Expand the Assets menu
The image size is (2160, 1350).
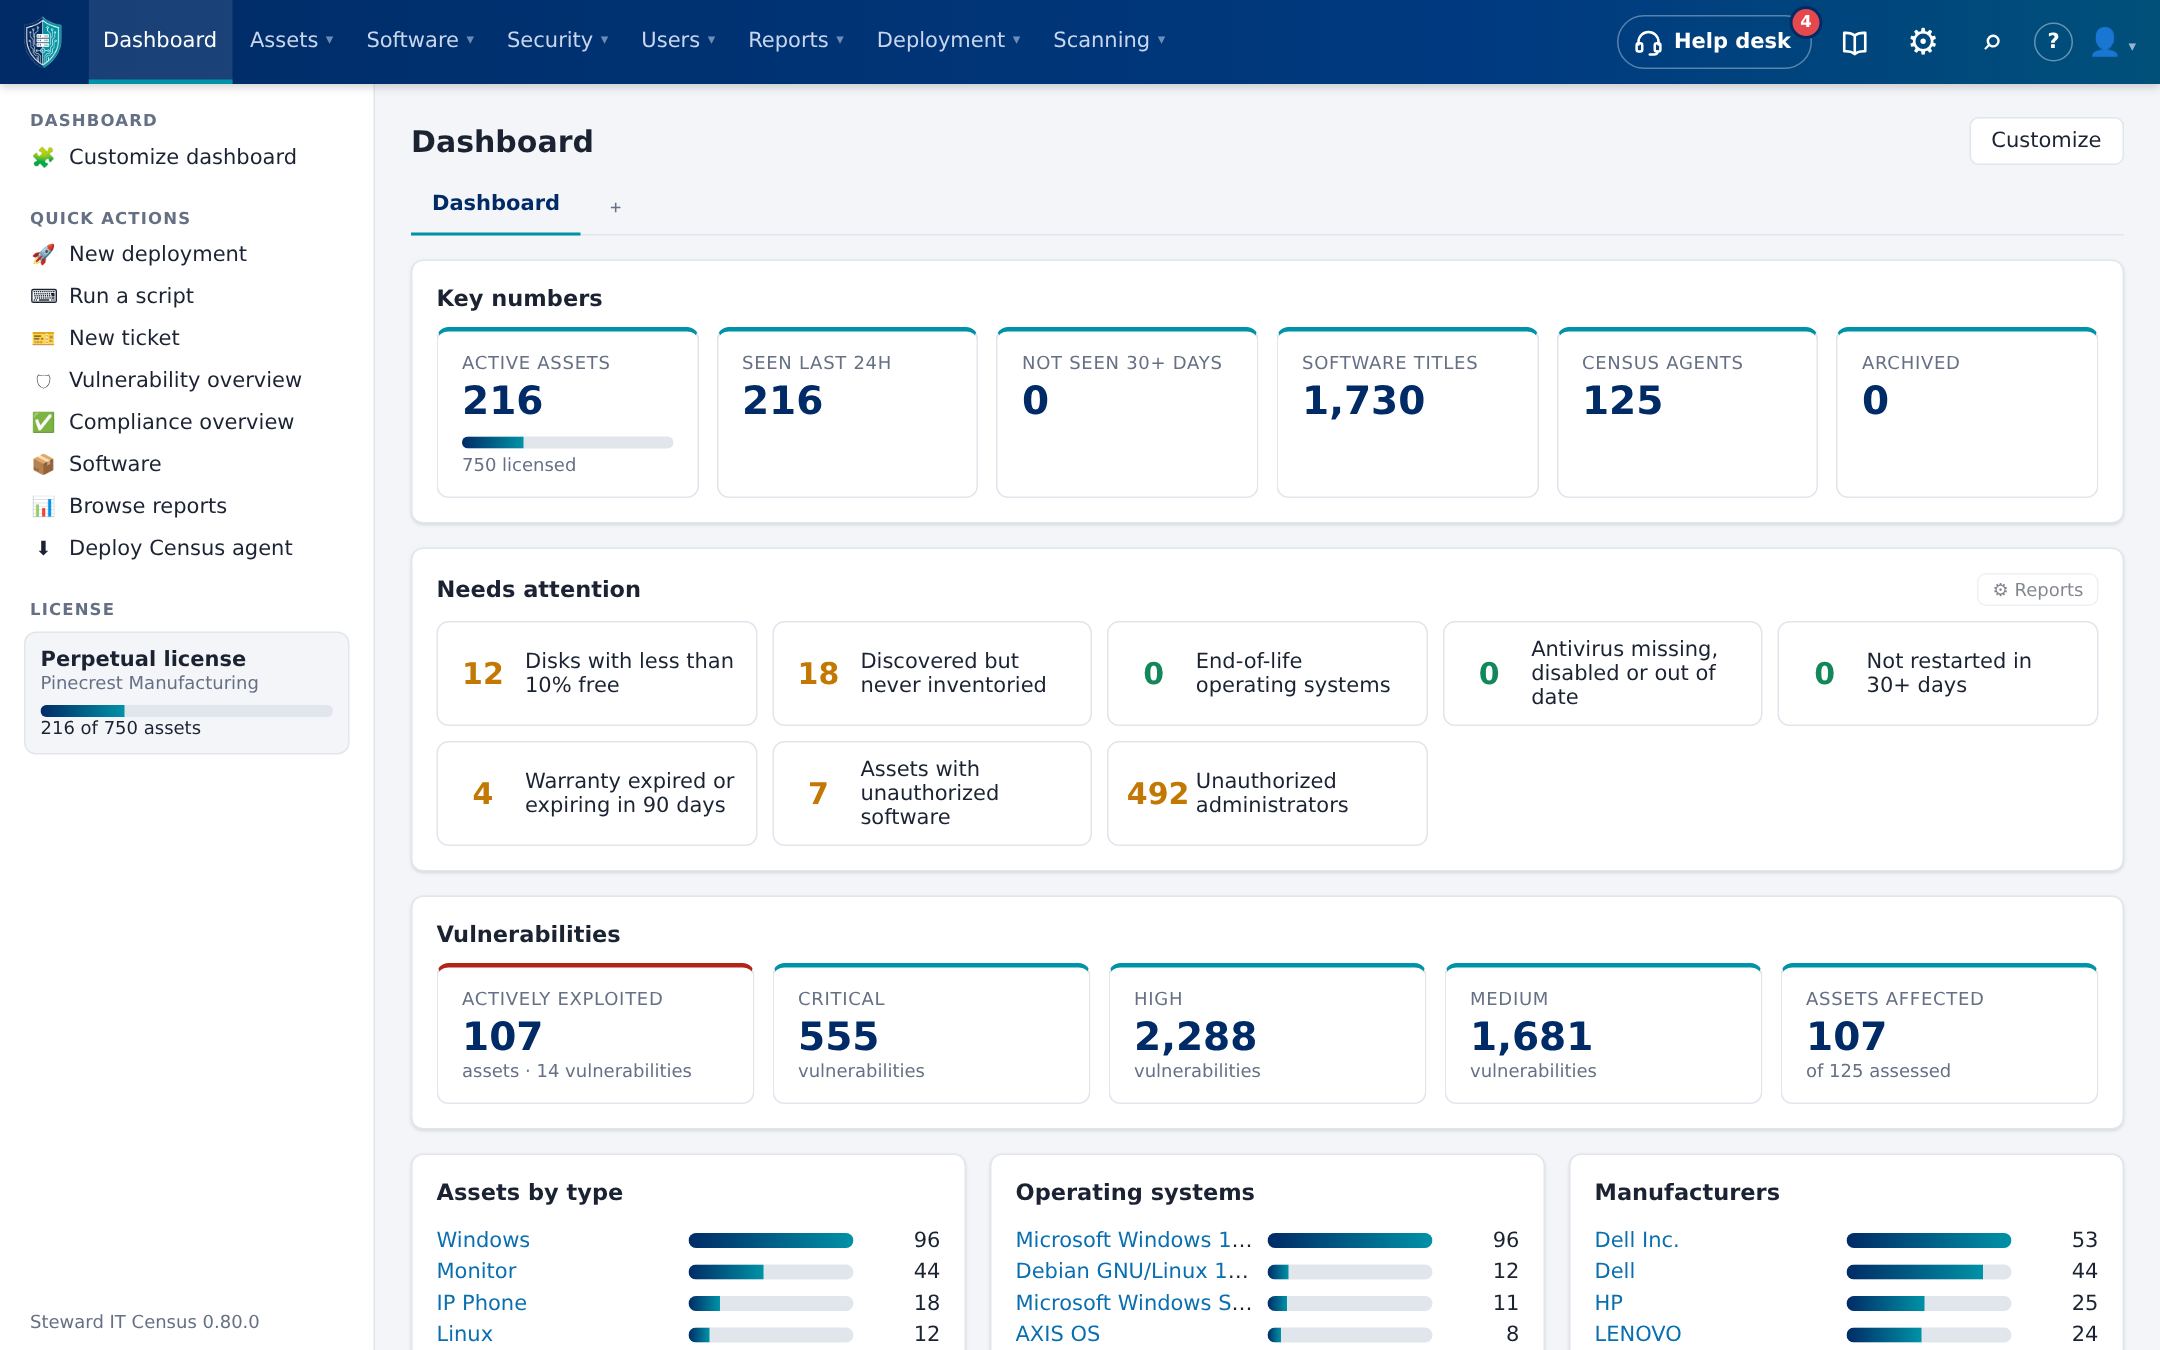click(291, 40)
